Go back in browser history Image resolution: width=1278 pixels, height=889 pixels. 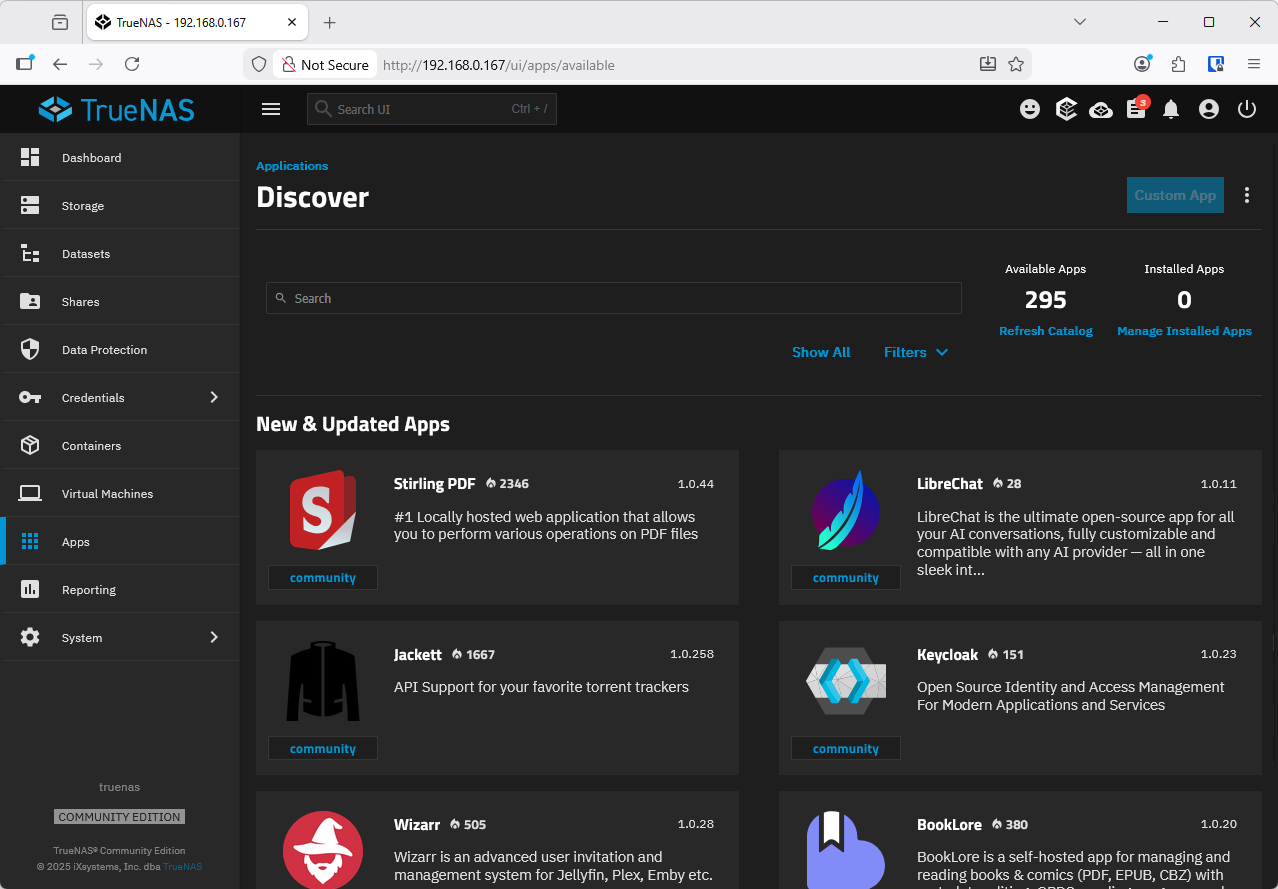click(x=60, y=64)
